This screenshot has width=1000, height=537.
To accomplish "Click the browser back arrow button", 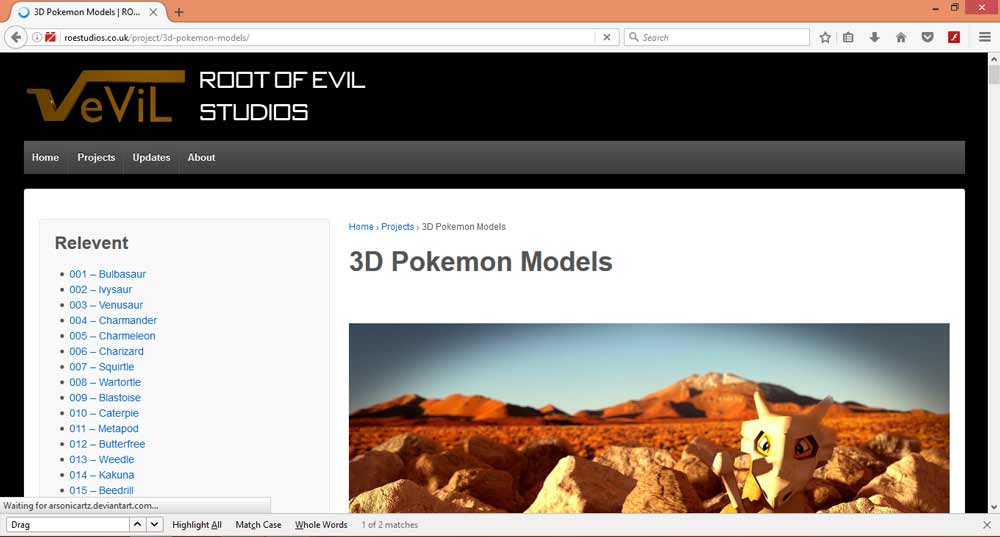I will click(16, 37).
